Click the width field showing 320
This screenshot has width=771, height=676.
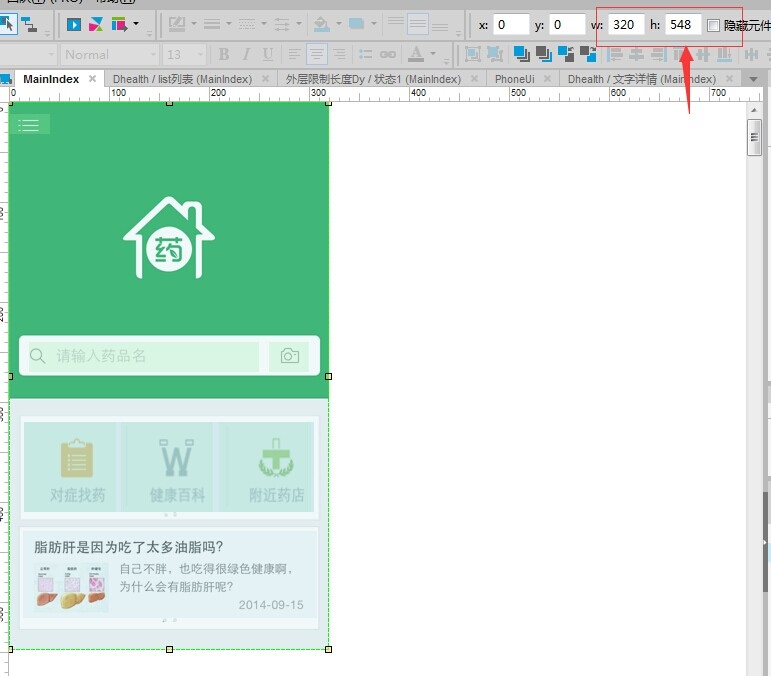626,25
